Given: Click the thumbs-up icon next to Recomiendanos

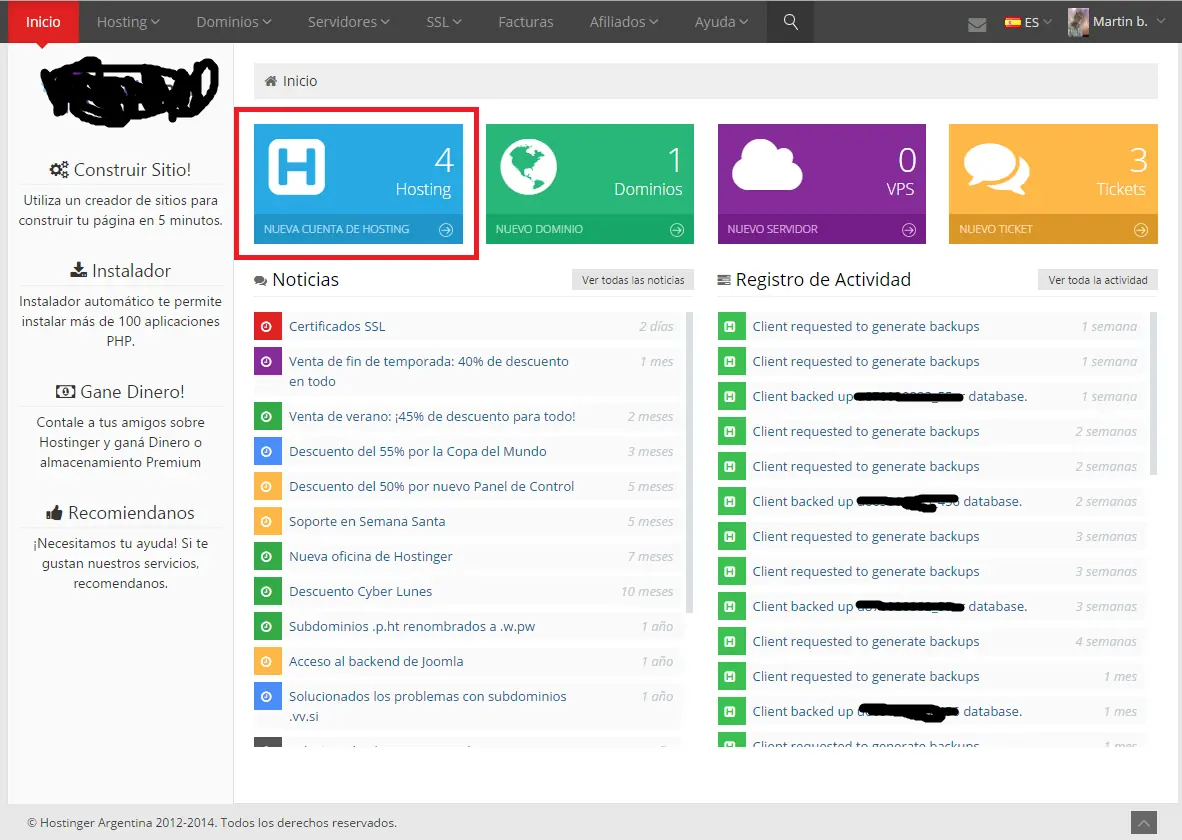Looking at the screenshot, I should (x=54, y=514).
